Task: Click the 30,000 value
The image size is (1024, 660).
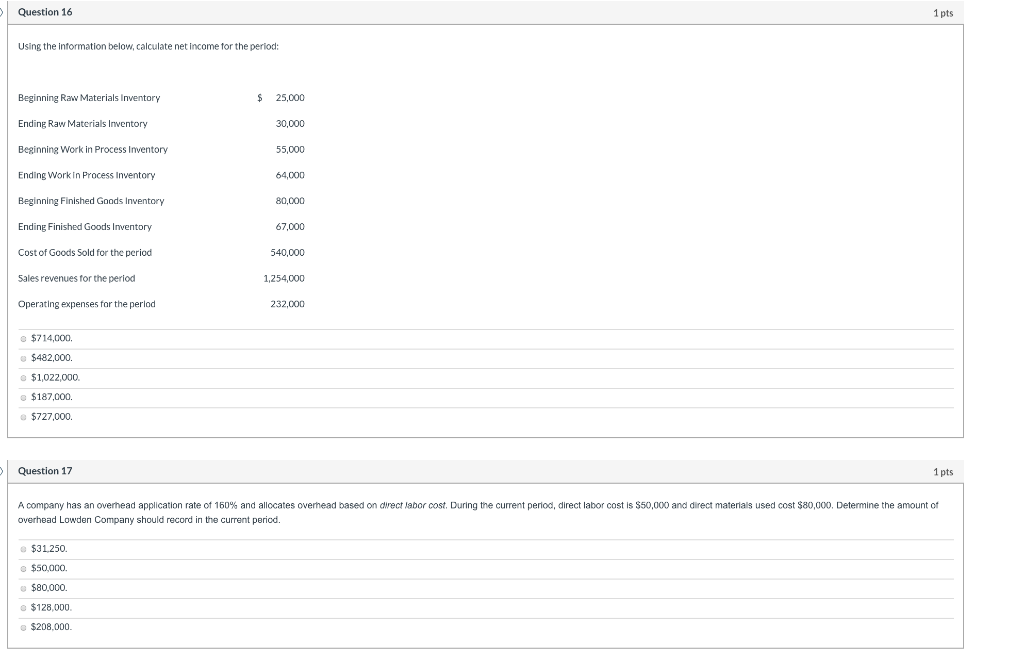Action: [290, 124]
